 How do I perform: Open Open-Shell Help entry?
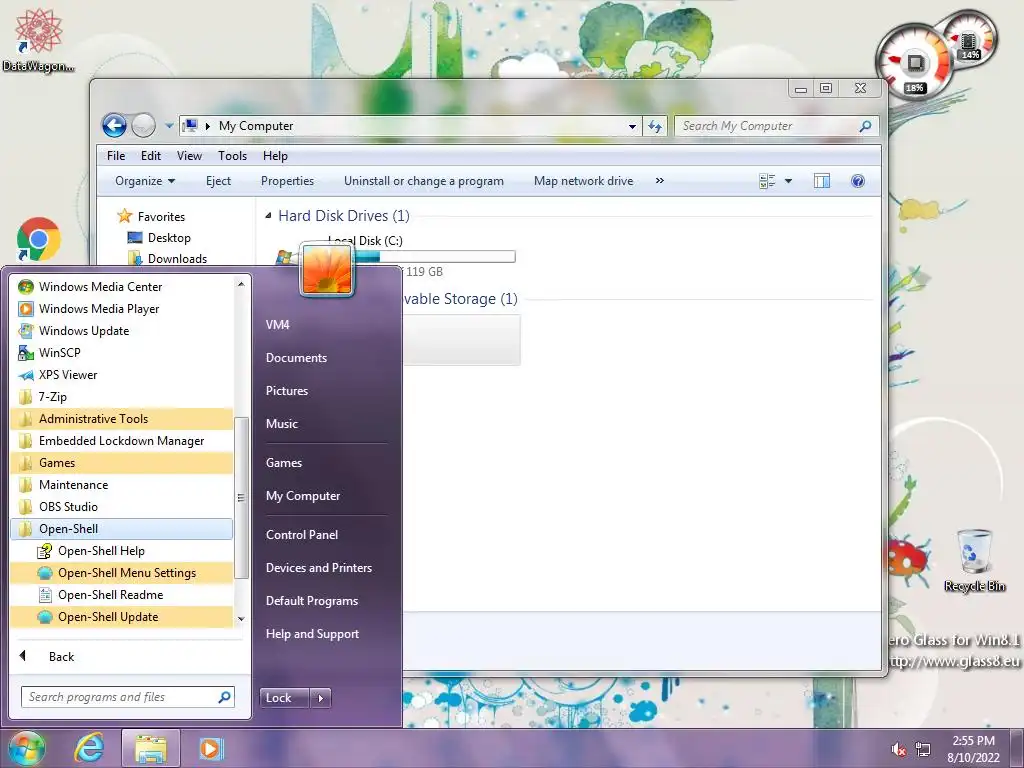122,551
